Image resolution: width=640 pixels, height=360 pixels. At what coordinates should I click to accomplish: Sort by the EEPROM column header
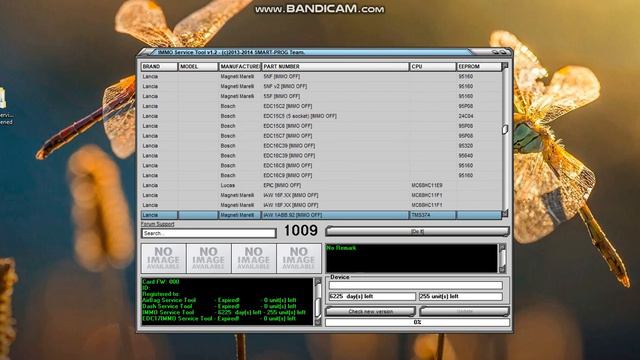[479, 66]
